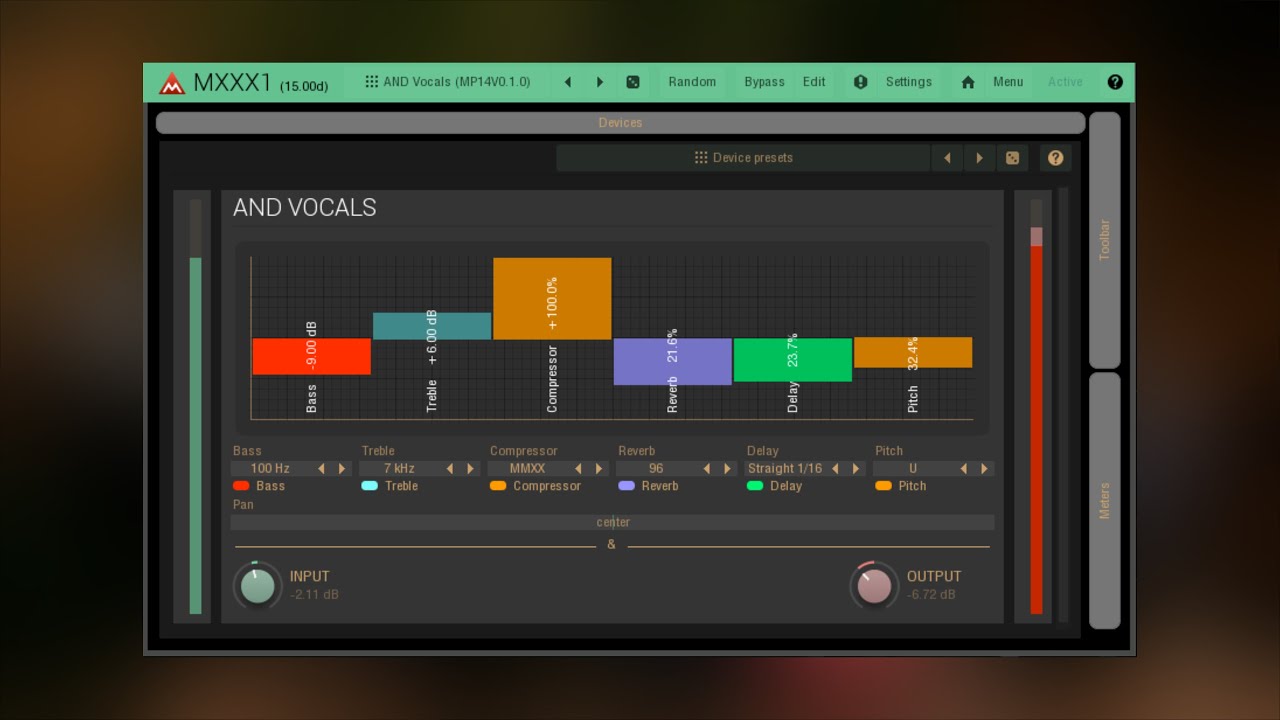
Task: Click the INPUT gain knob
Action: pos(257,586)
